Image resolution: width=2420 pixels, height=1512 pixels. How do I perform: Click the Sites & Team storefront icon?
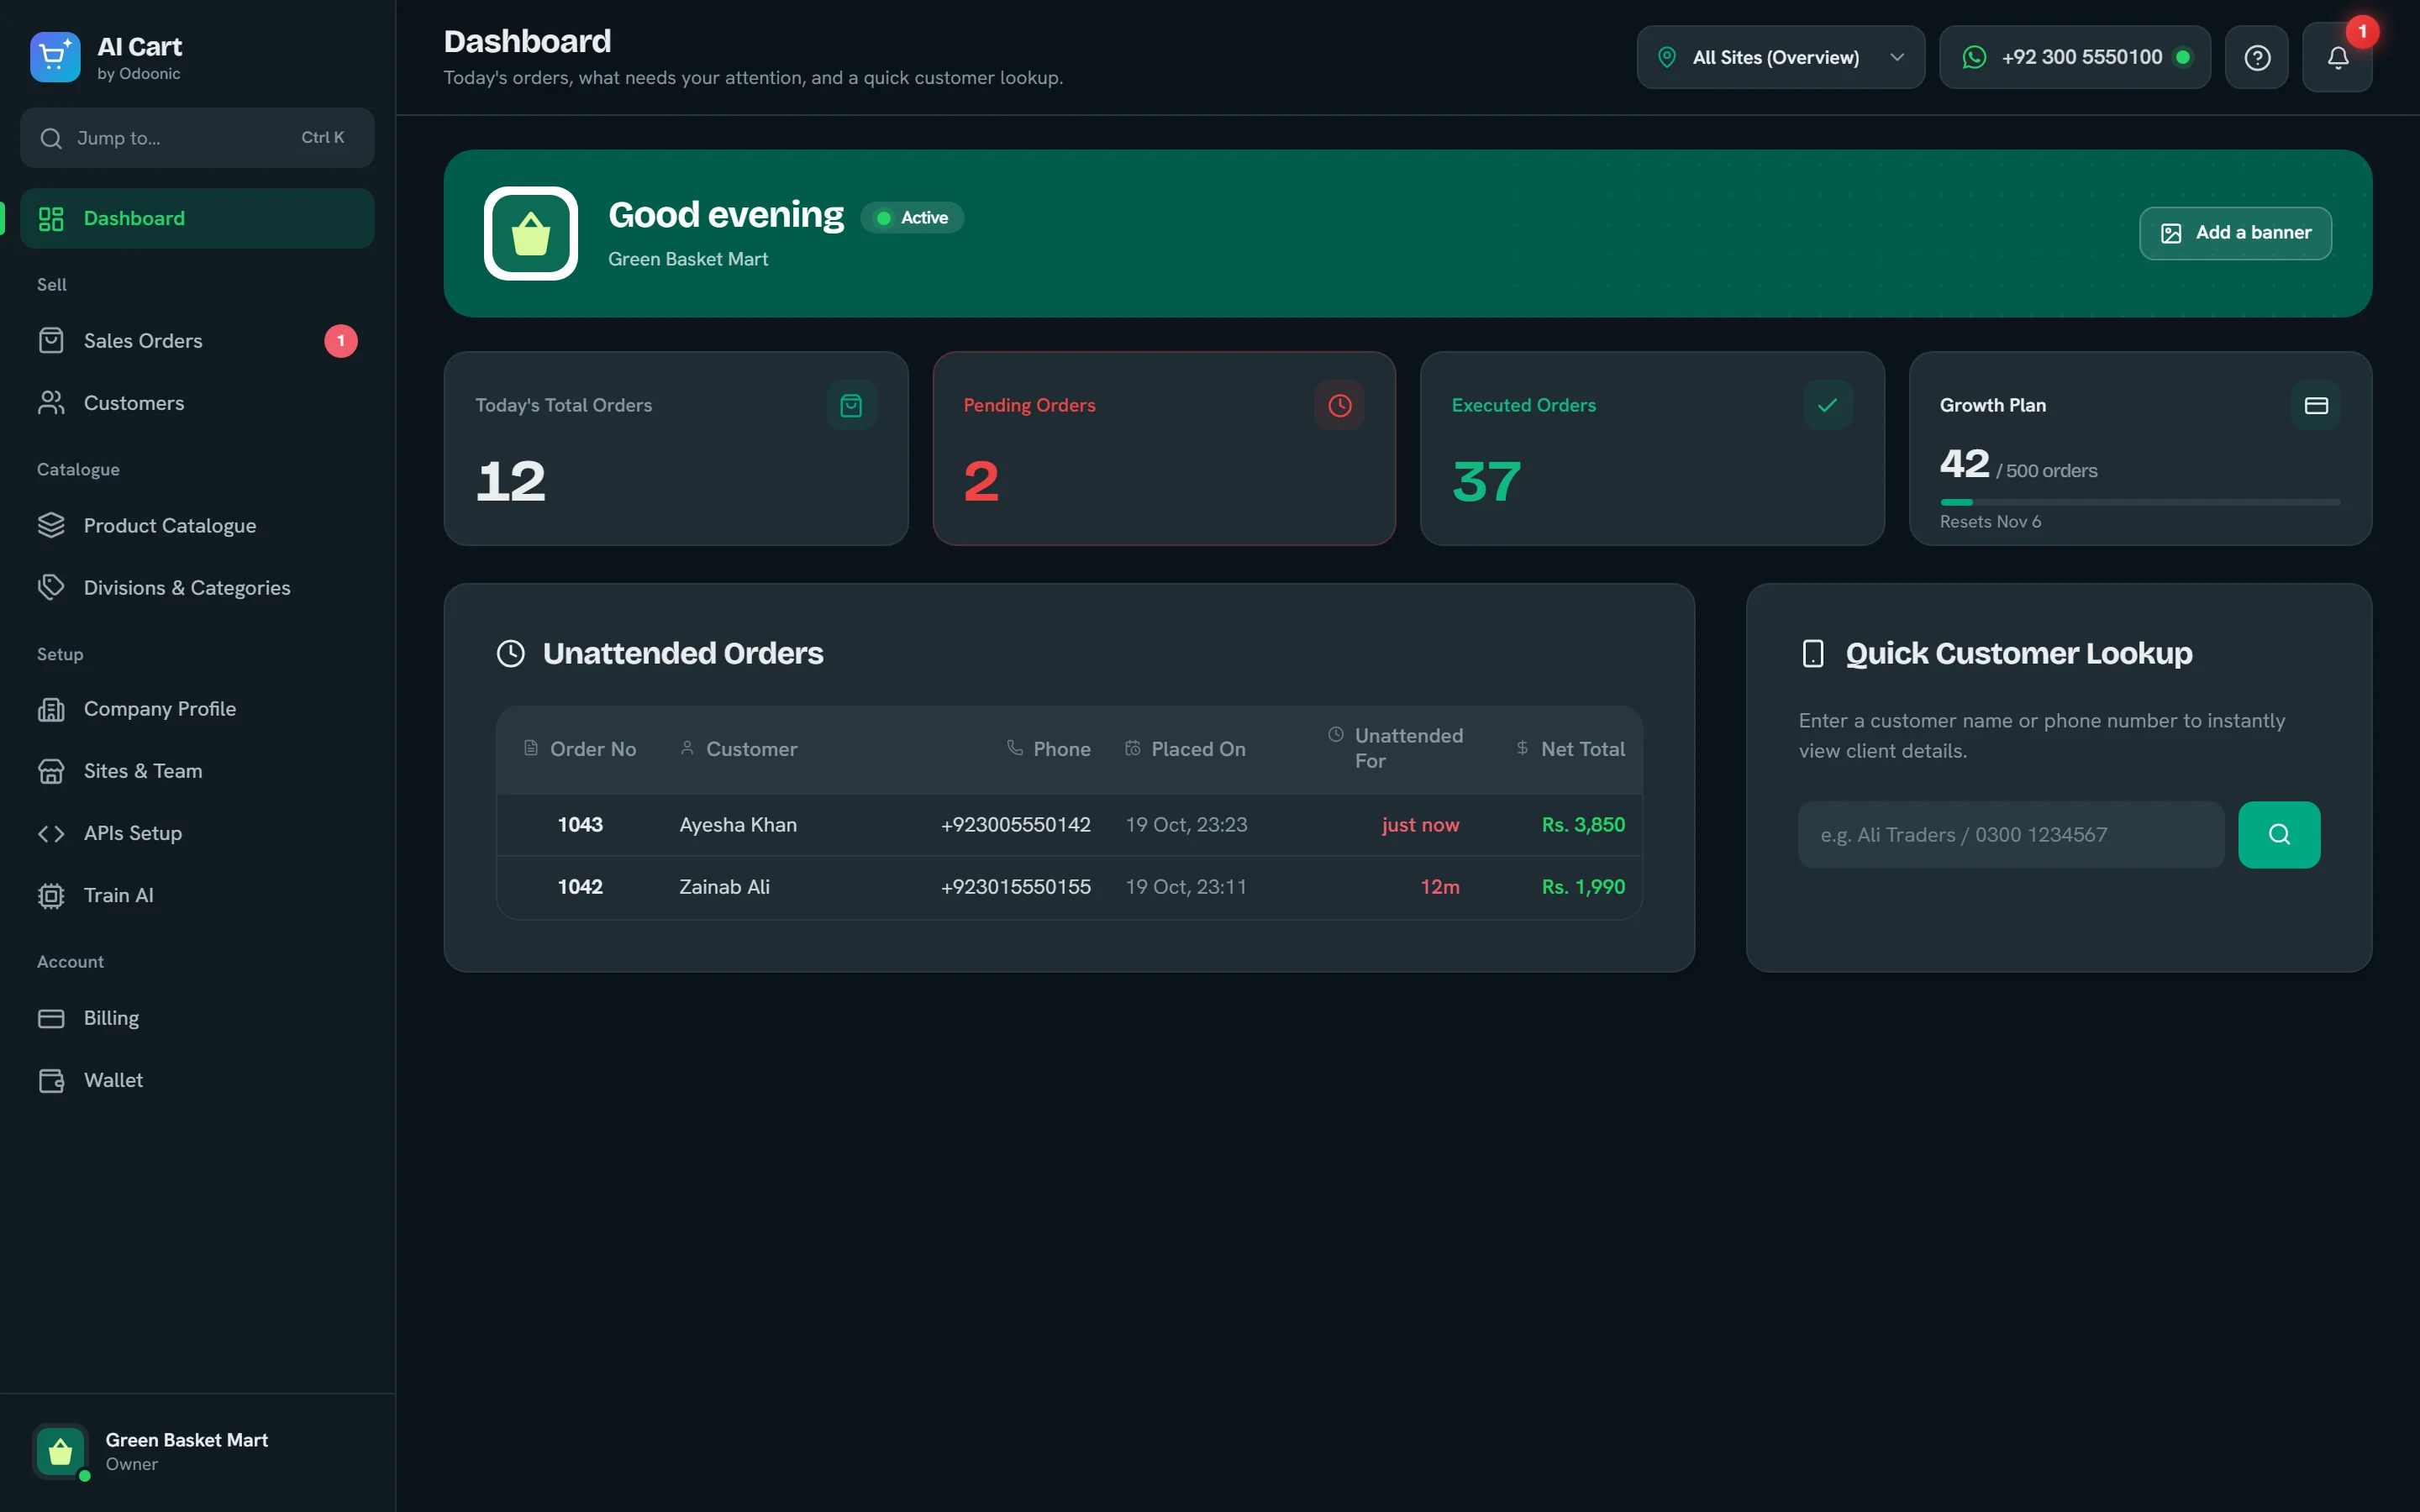point(51,771)
